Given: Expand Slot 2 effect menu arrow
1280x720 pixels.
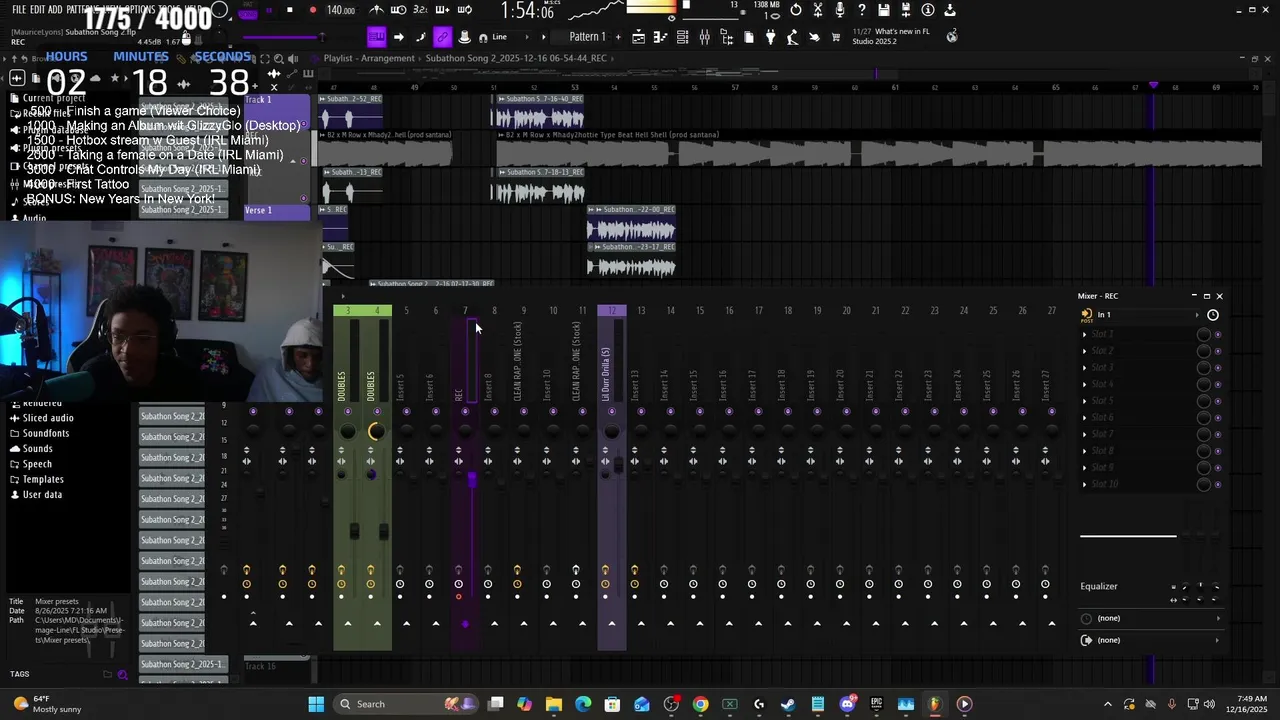Looking at the screenshot, I should pyautogui.click(x=1084, y=351).
